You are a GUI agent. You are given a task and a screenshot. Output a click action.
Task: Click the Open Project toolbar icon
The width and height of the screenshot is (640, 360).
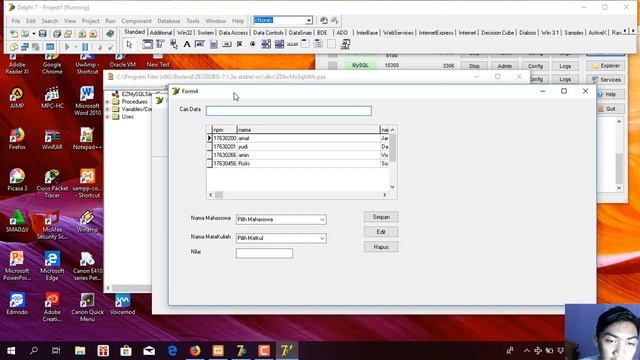click(x=68, y=34)
